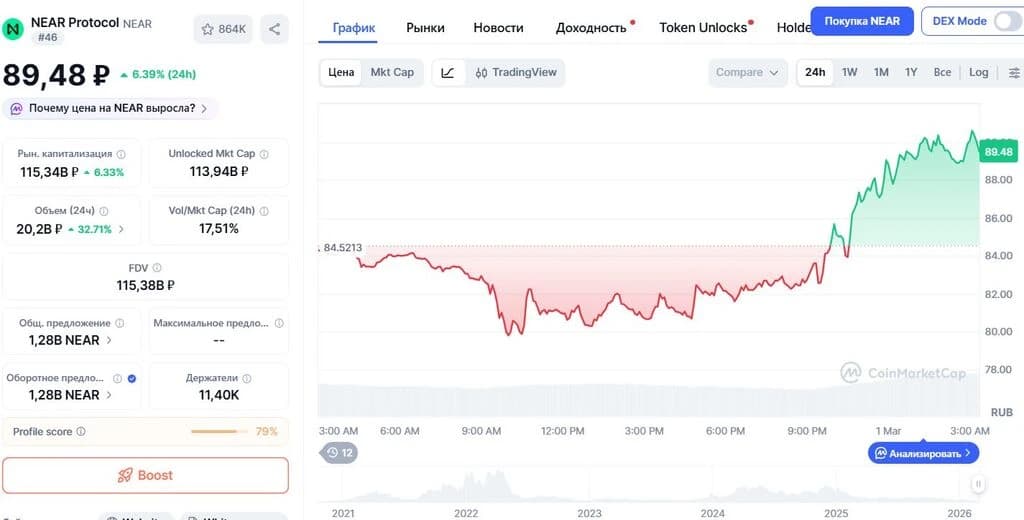1024x520 pixels.
Task: Open the history events badge showing 12
Action: pos(339,453)
